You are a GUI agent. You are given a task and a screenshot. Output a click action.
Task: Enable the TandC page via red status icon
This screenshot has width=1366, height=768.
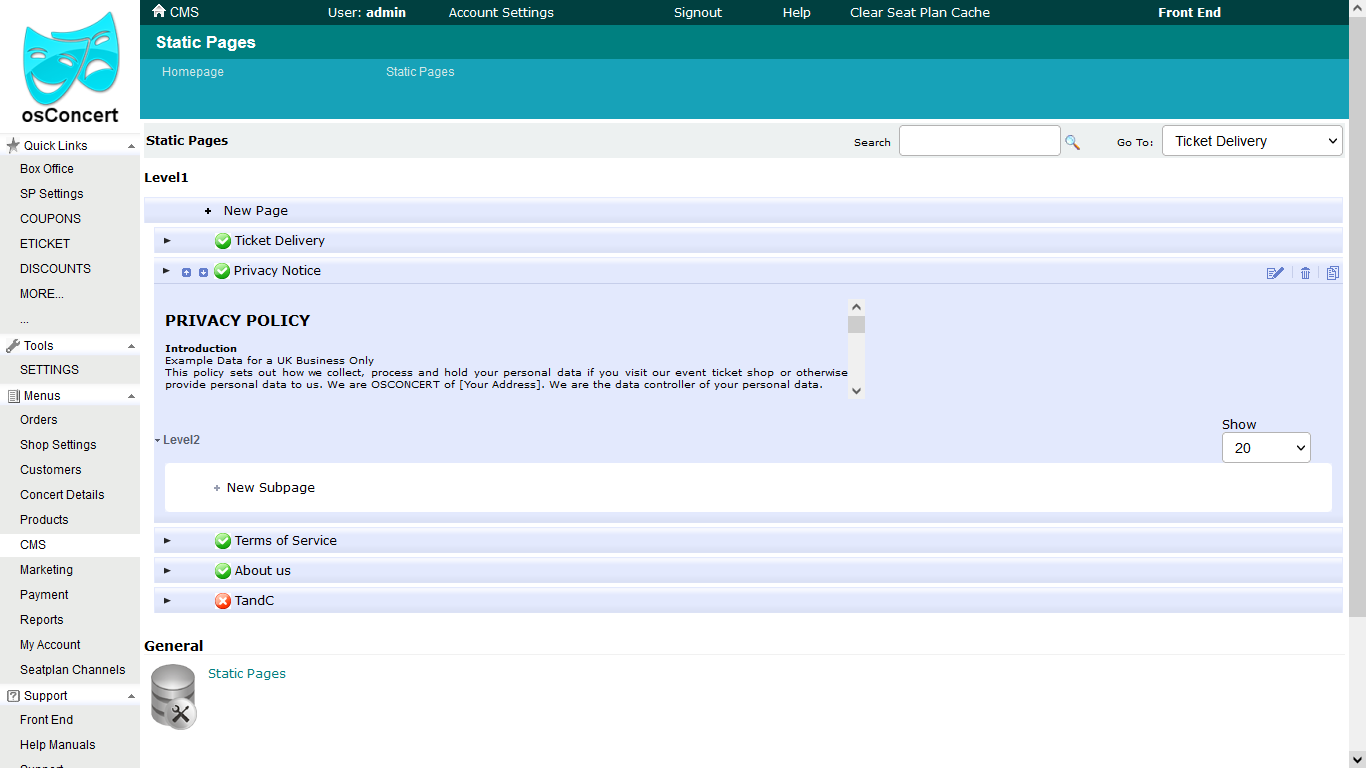coord(223,601)
